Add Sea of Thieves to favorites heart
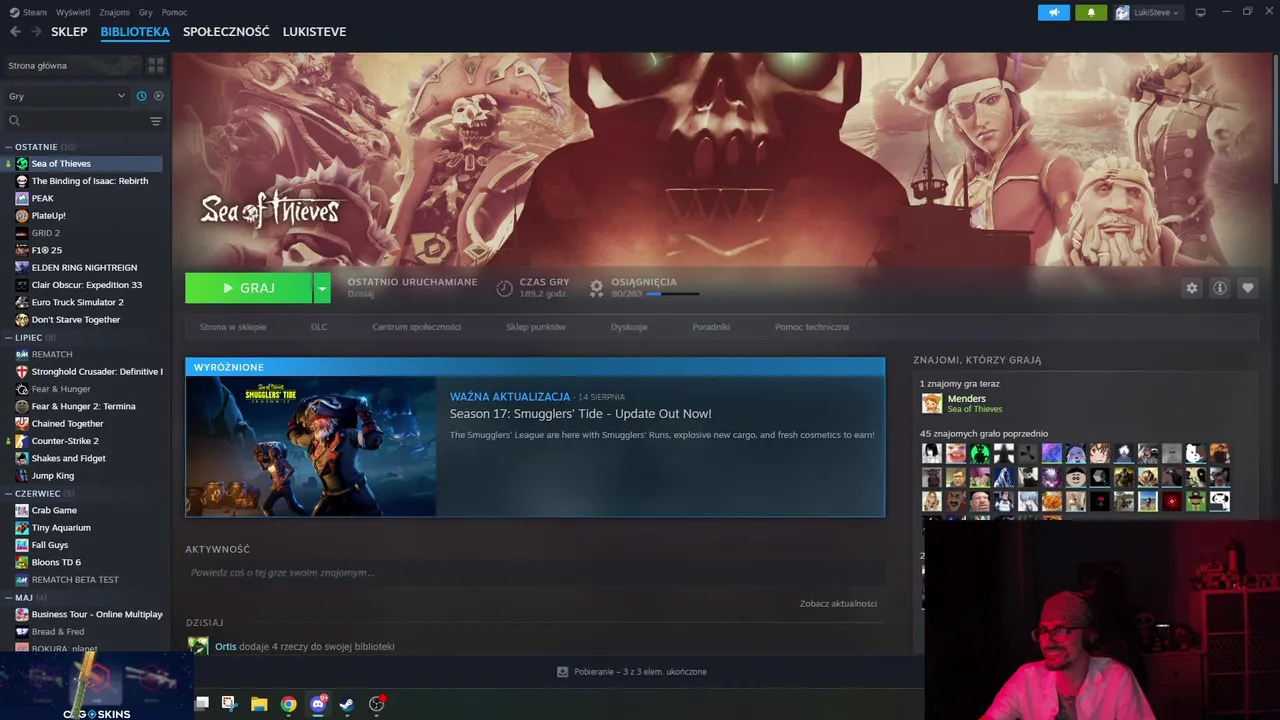The width and height of the screenshot is (1280, 720). pyautogui.click(x=1247, y=288)
